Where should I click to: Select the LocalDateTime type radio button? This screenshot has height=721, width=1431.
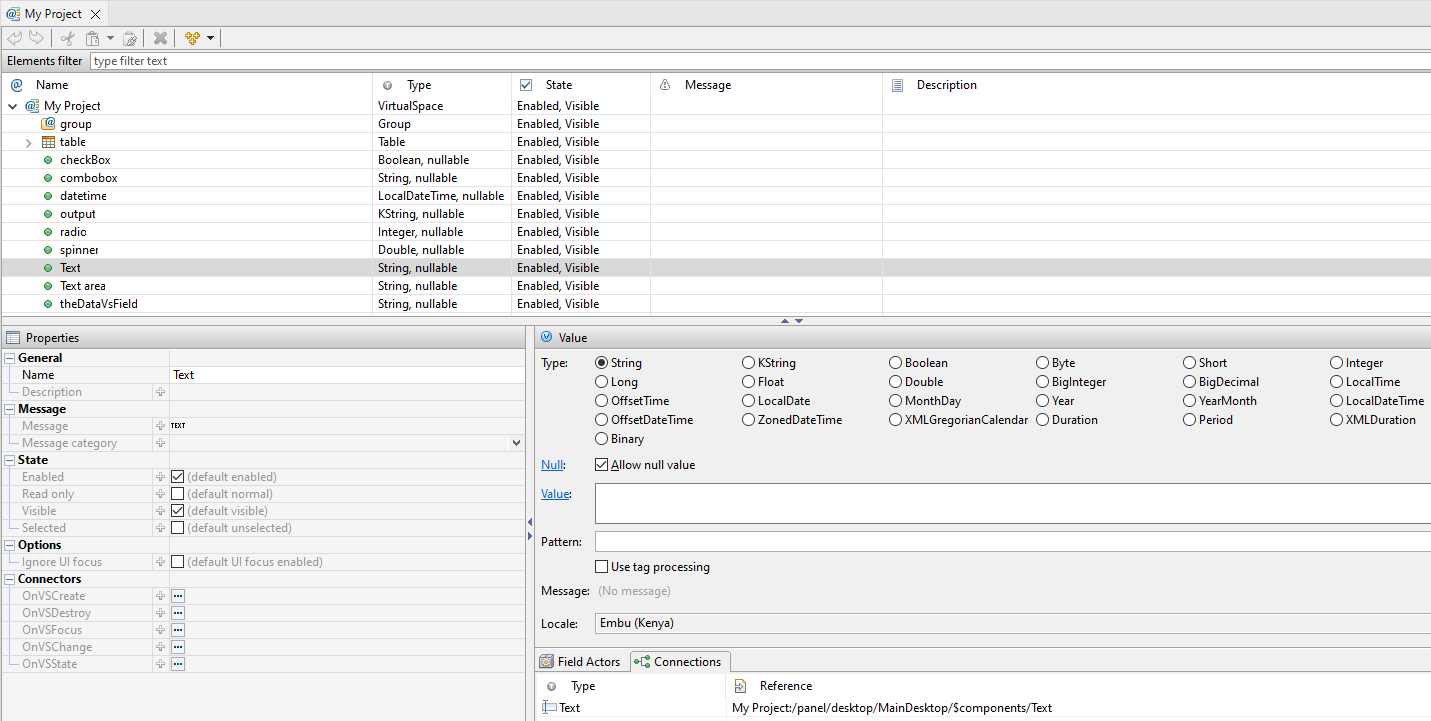(1337, 401)
